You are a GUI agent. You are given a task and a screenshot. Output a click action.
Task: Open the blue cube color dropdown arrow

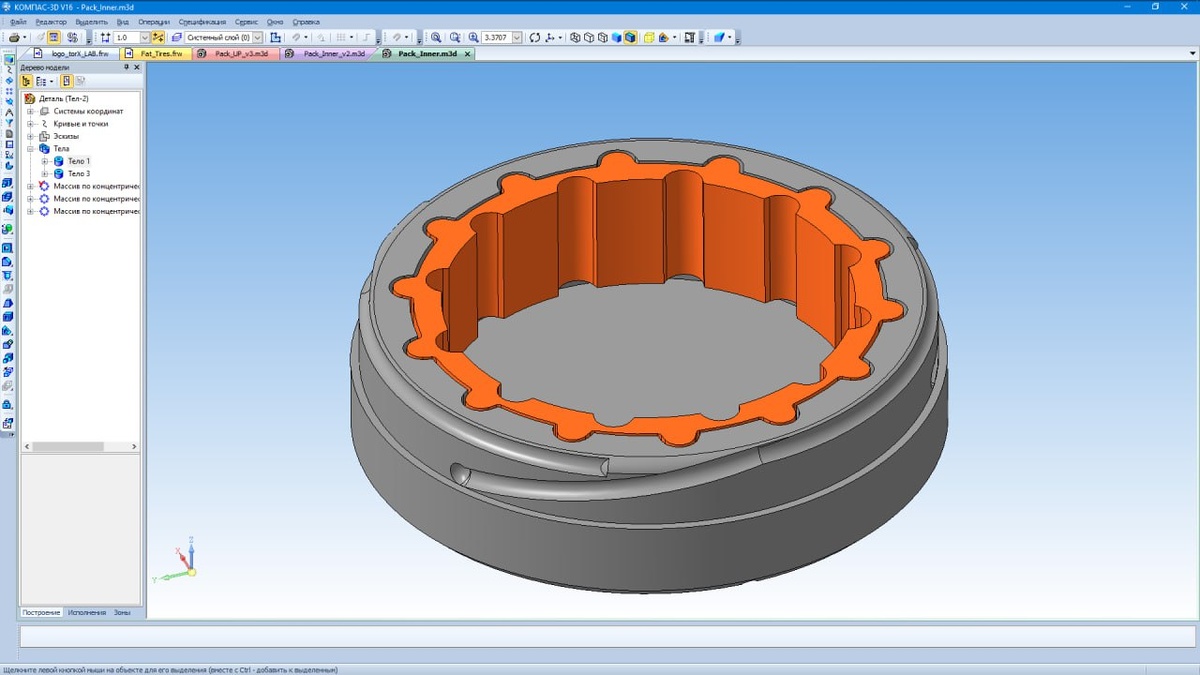(730, 37)
